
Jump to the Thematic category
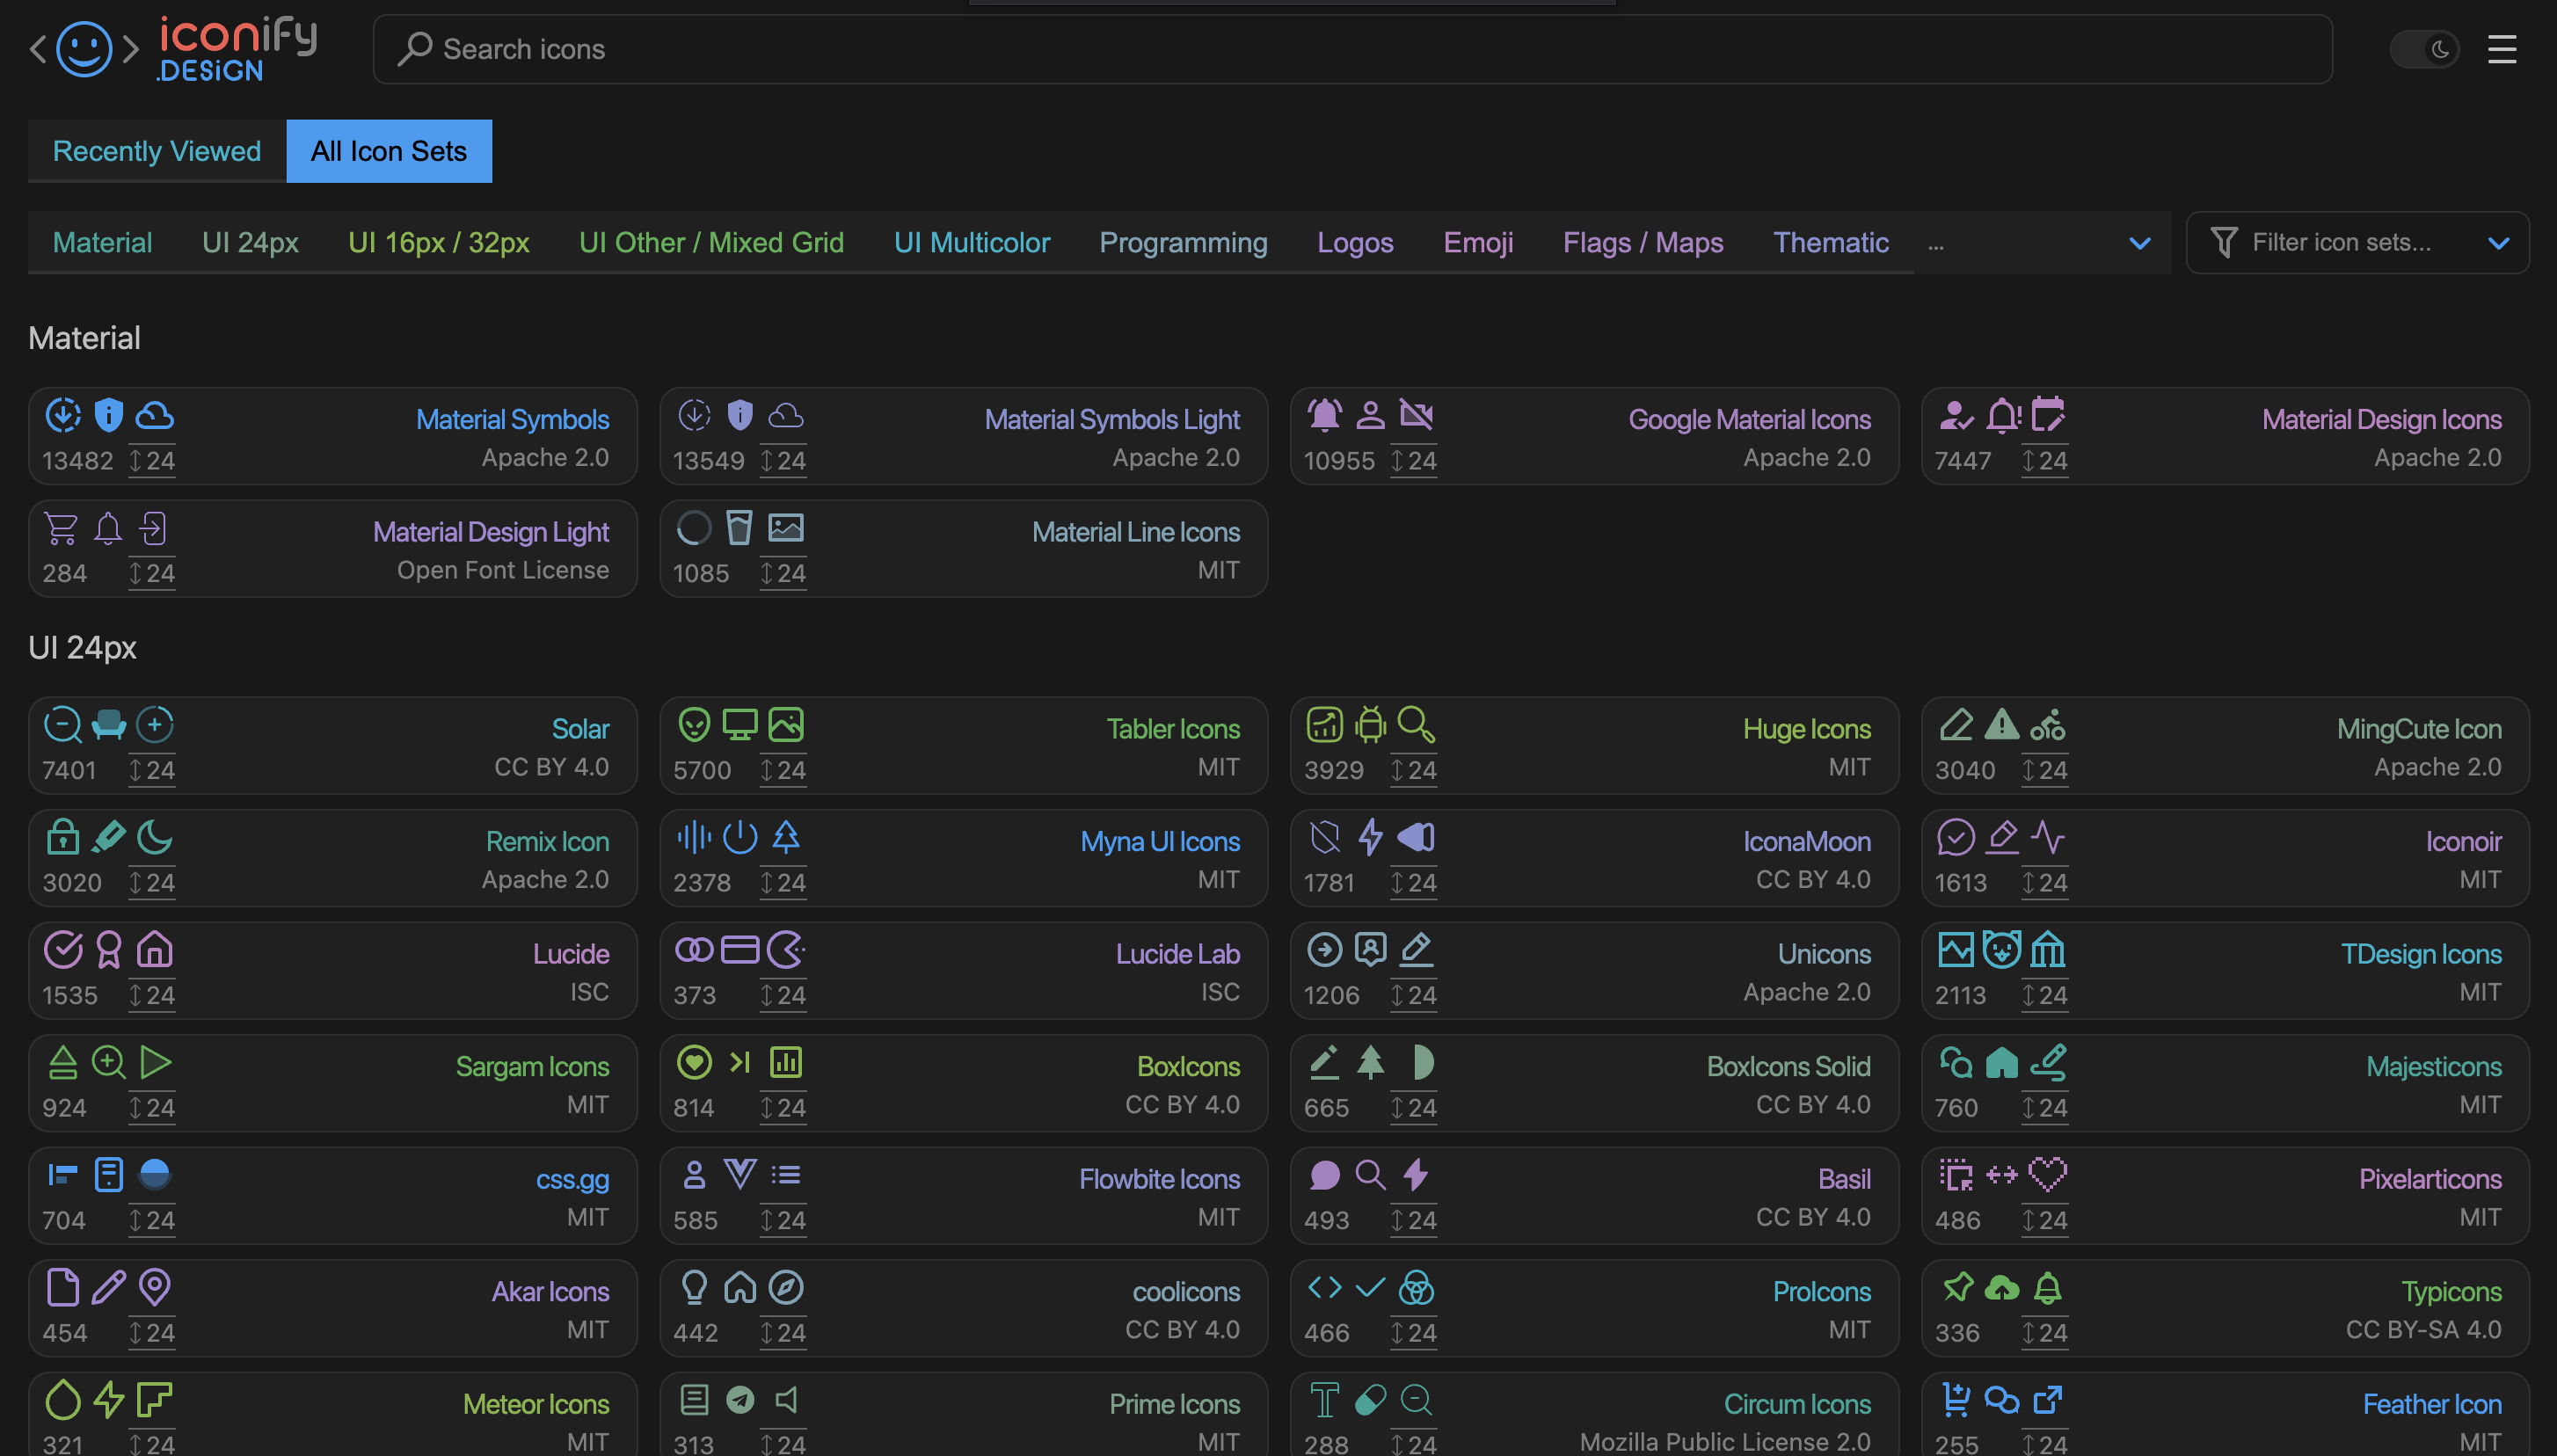[1831, 242]
